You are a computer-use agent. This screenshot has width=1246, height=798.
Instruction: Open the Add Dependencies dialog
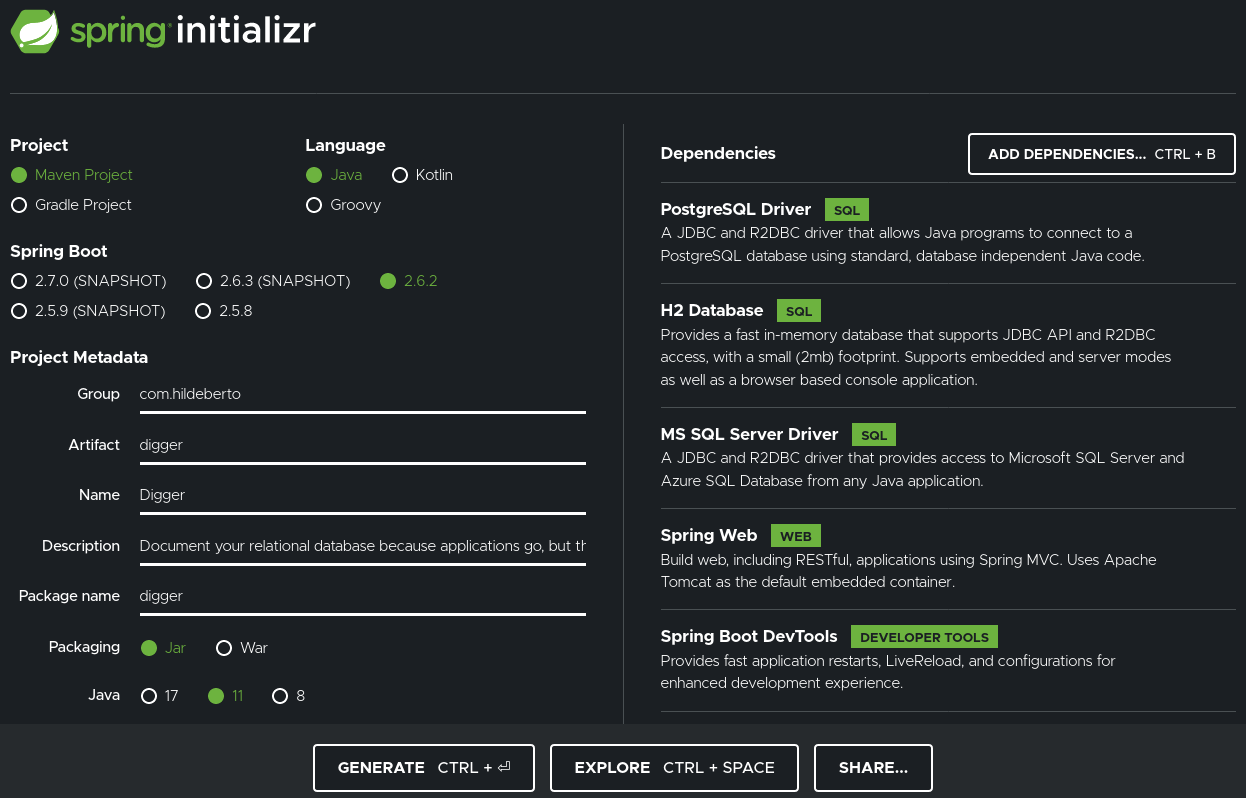click(x=1102, y=154)
